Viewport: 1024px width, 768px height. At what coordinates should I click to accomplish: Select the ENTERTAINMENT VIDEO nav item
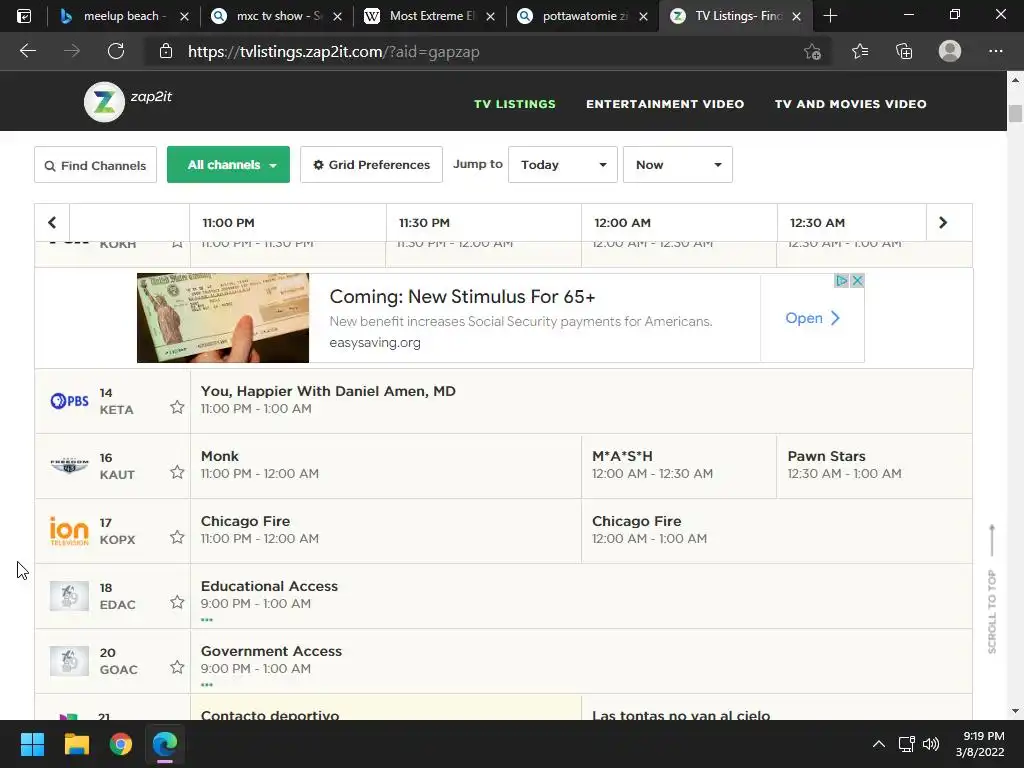[665, 104]
